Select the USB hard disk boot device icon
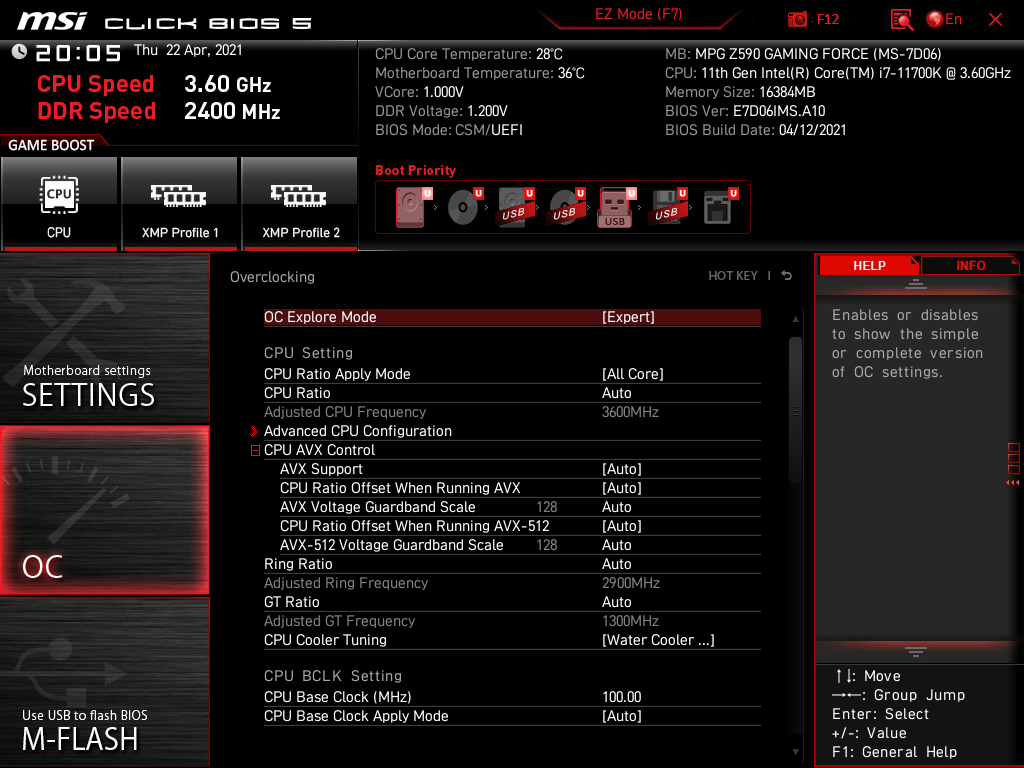The height and width of the screenshot is (768, 1024). coord(516,207)
